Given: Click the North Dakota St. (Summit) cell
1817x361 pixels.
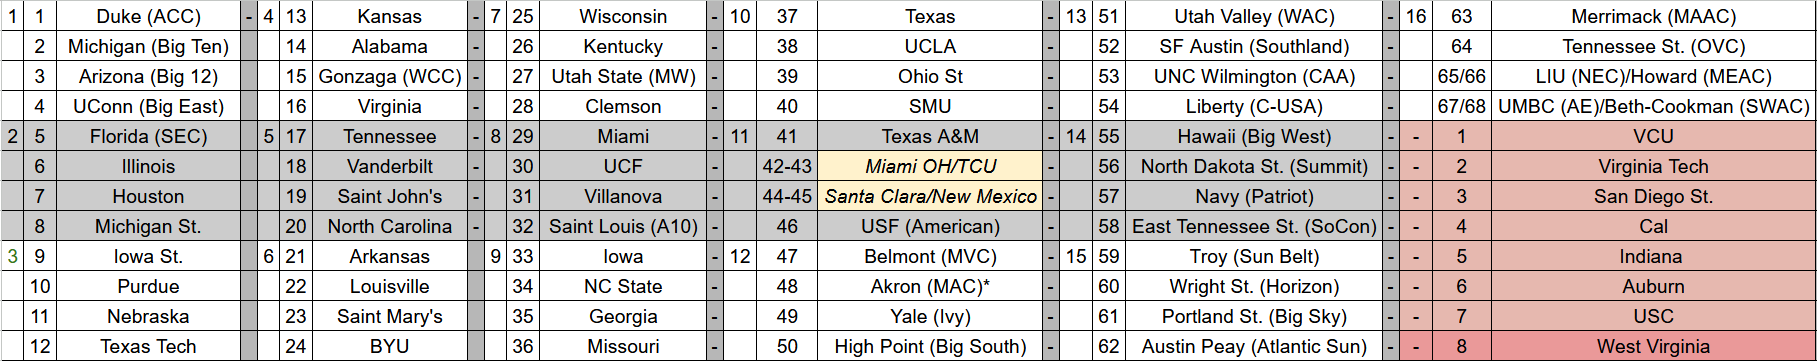Looking at the screenshot, I should 1254,166.
